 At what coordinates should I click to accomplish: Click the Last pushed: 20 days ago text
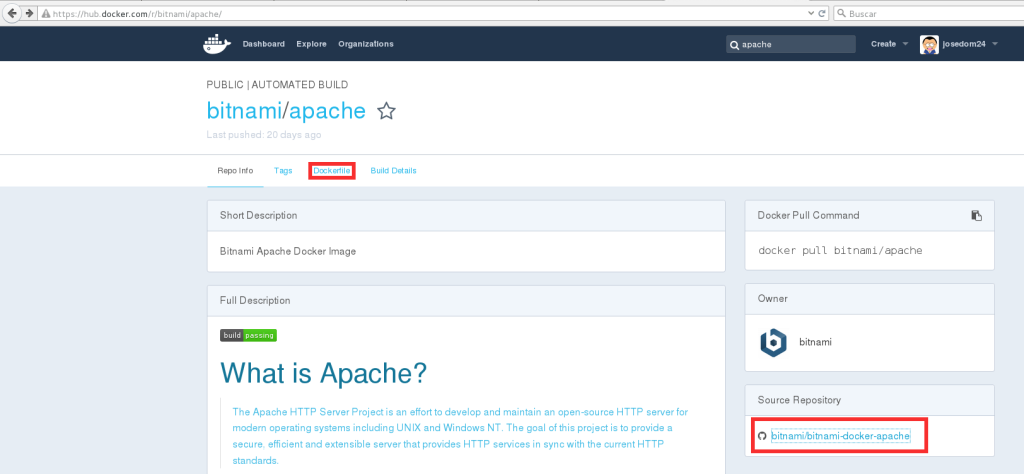[263, 135]
